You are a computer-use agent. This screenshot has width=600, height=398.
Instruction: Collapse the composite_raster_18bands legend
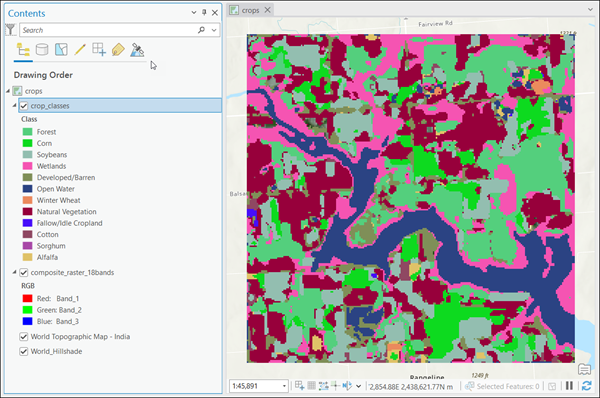[x=15, y=272]
